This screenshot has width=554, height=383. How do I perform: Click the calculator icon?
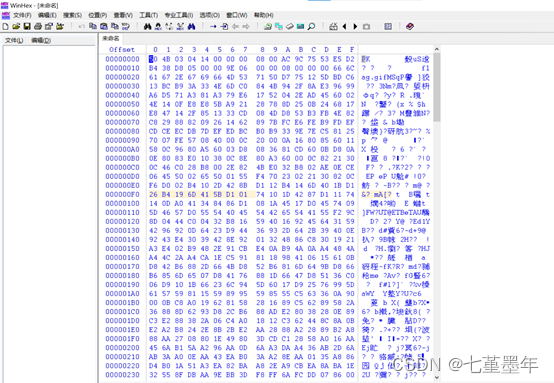coord(301,26)
